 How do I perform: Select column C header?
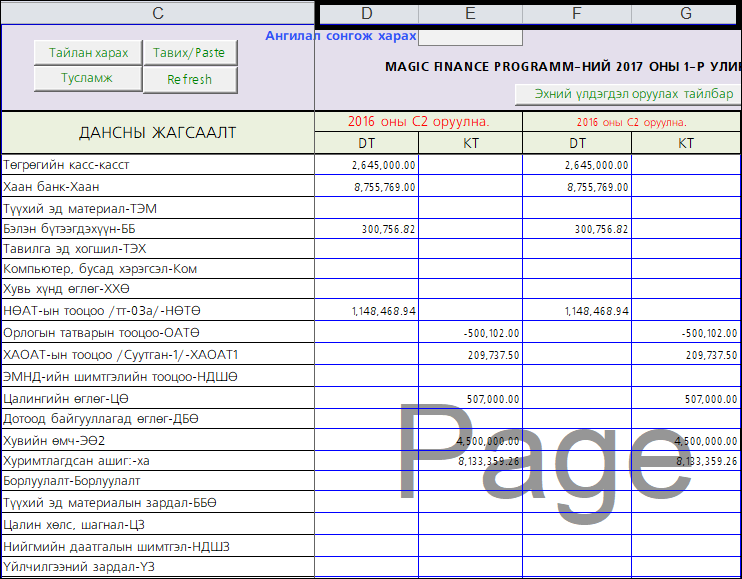[158, 13]
